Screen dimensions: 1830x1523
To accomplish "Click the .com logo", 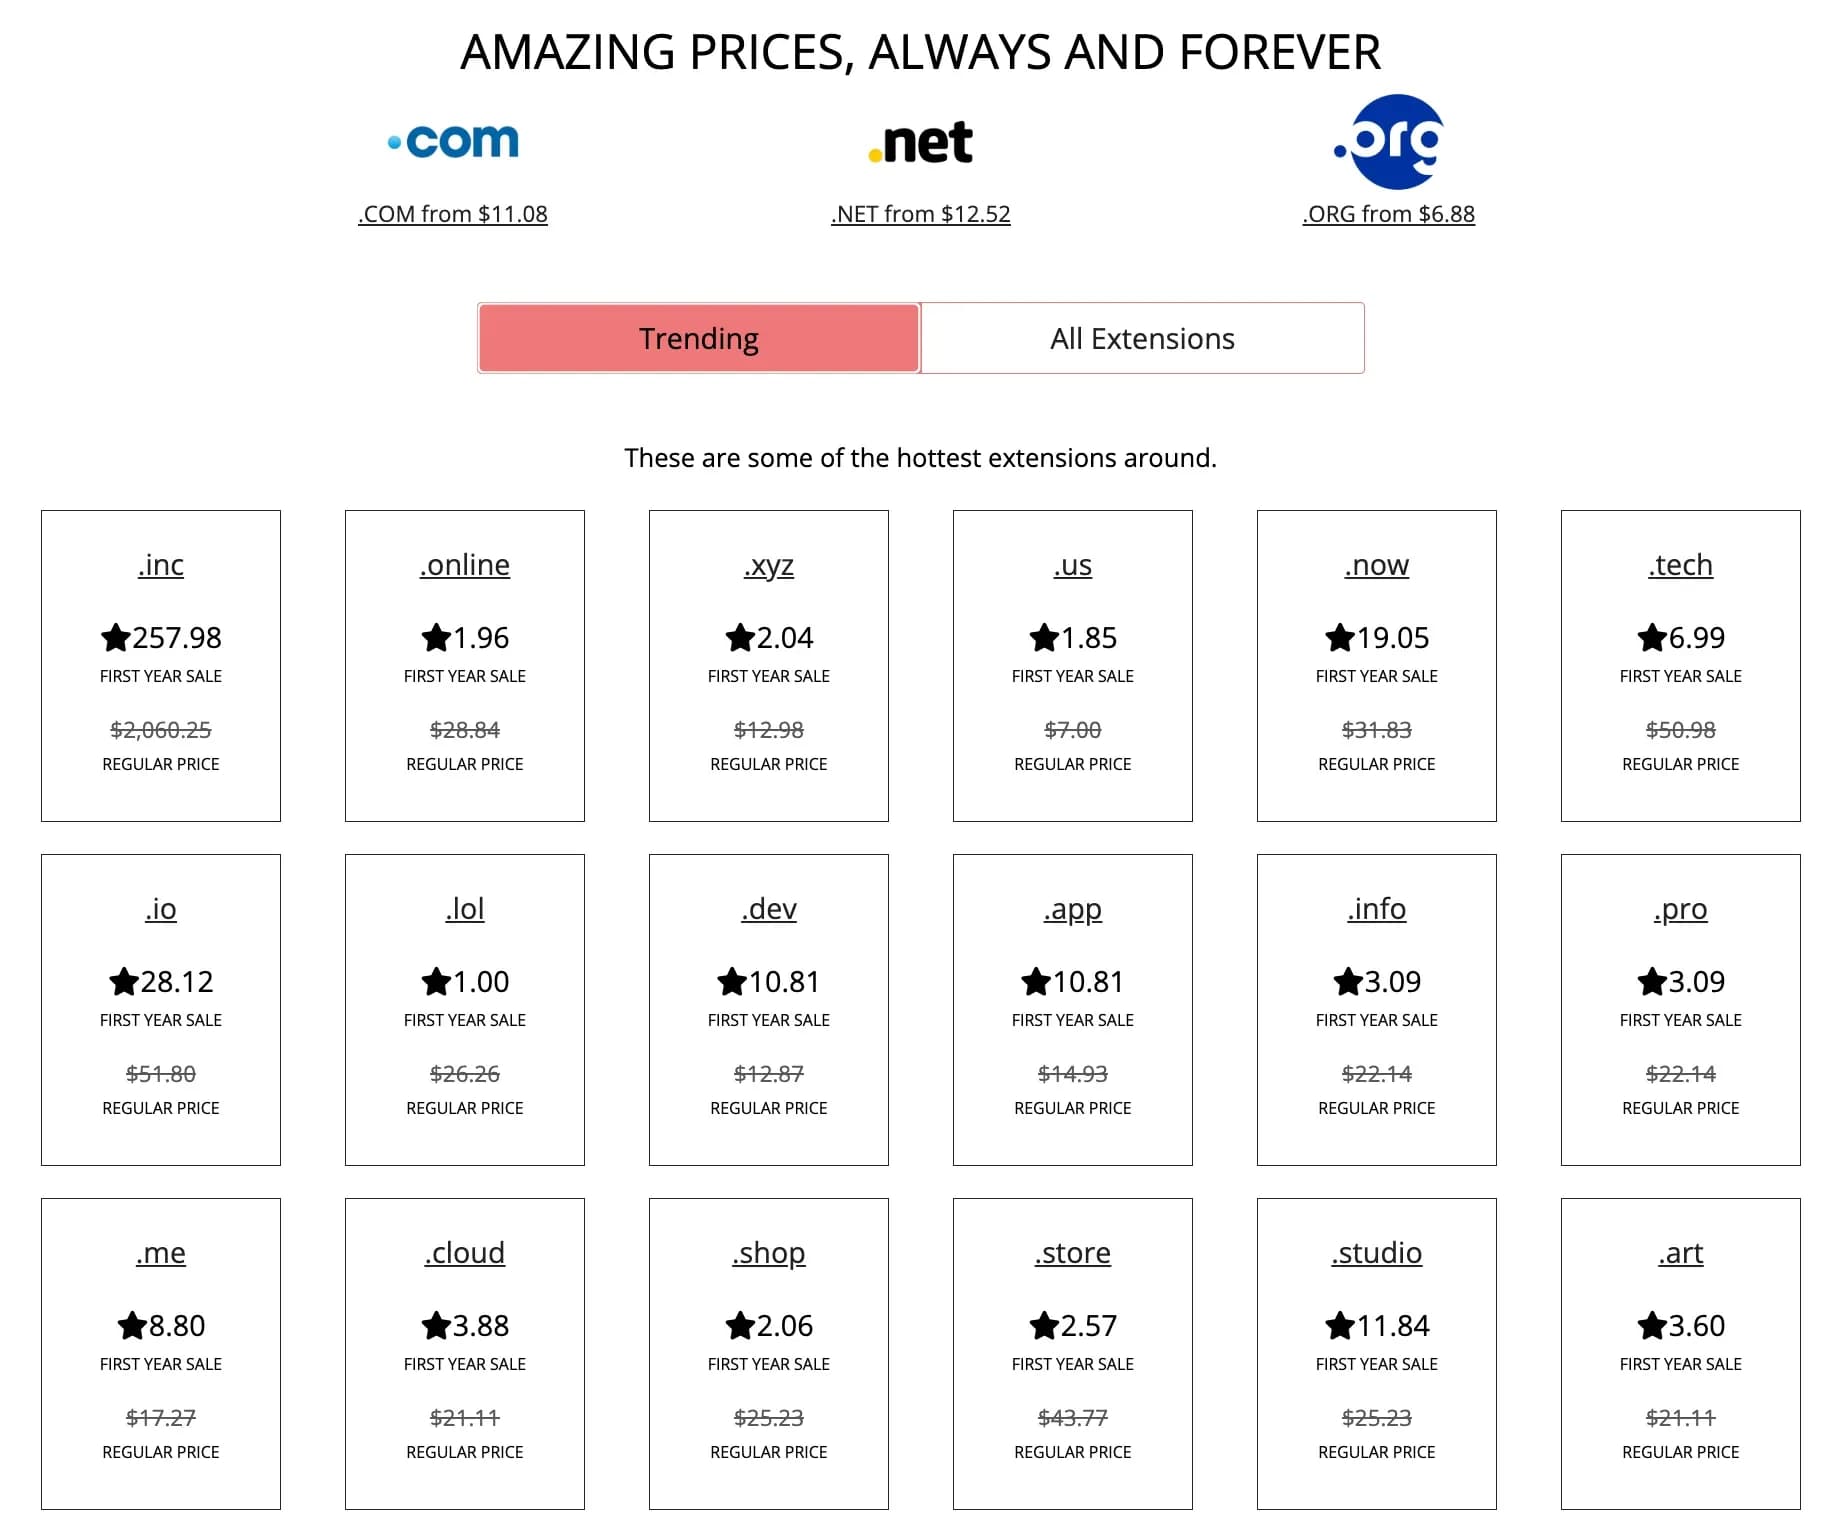I will tap(452, 141).
